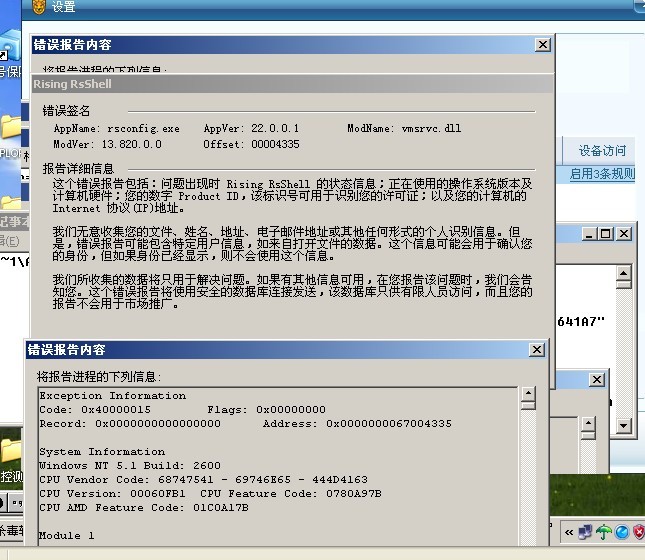Maximize the window behind showing 641A7 text
The width and height of the screenshot is (645, 560).
click(x=606, y=234)
